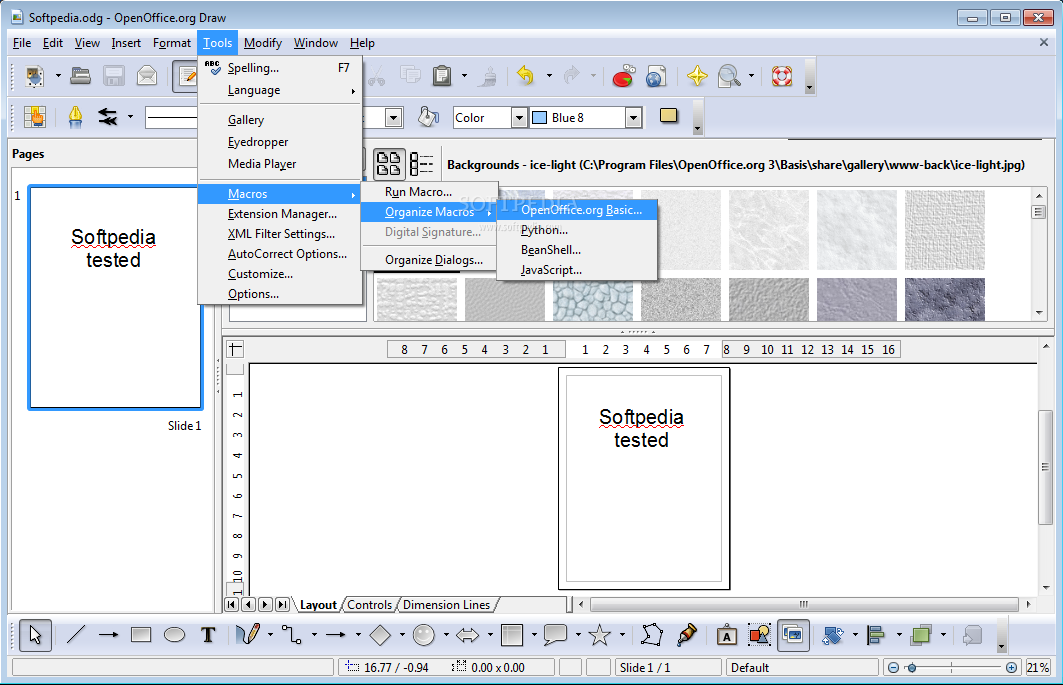Click the Zoom magnifier icon
Viewport: 1063px width, 685px height.
729,75
